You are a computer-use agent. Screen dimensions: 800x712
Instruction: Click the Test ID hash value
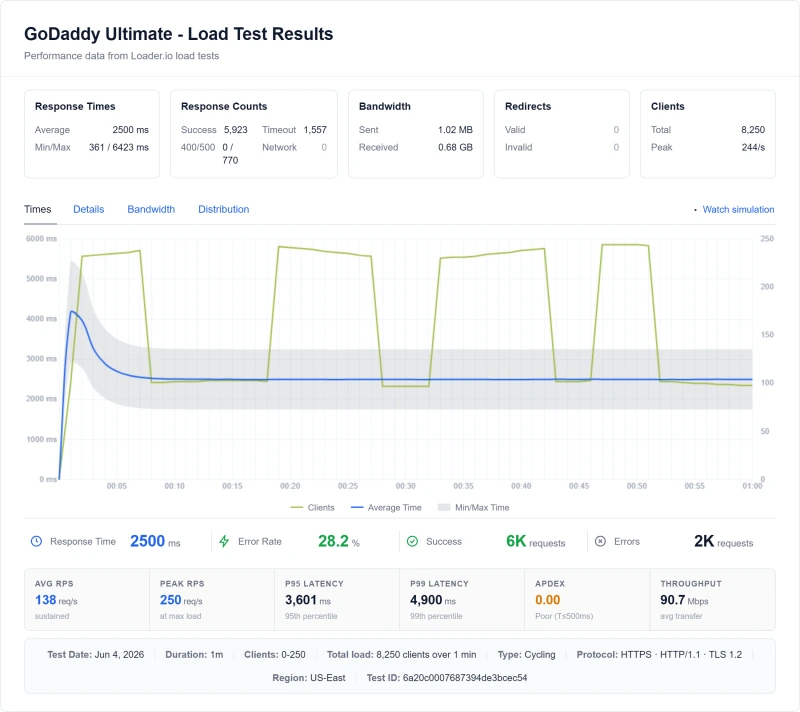pyautogui.click(x=465, y=678)
